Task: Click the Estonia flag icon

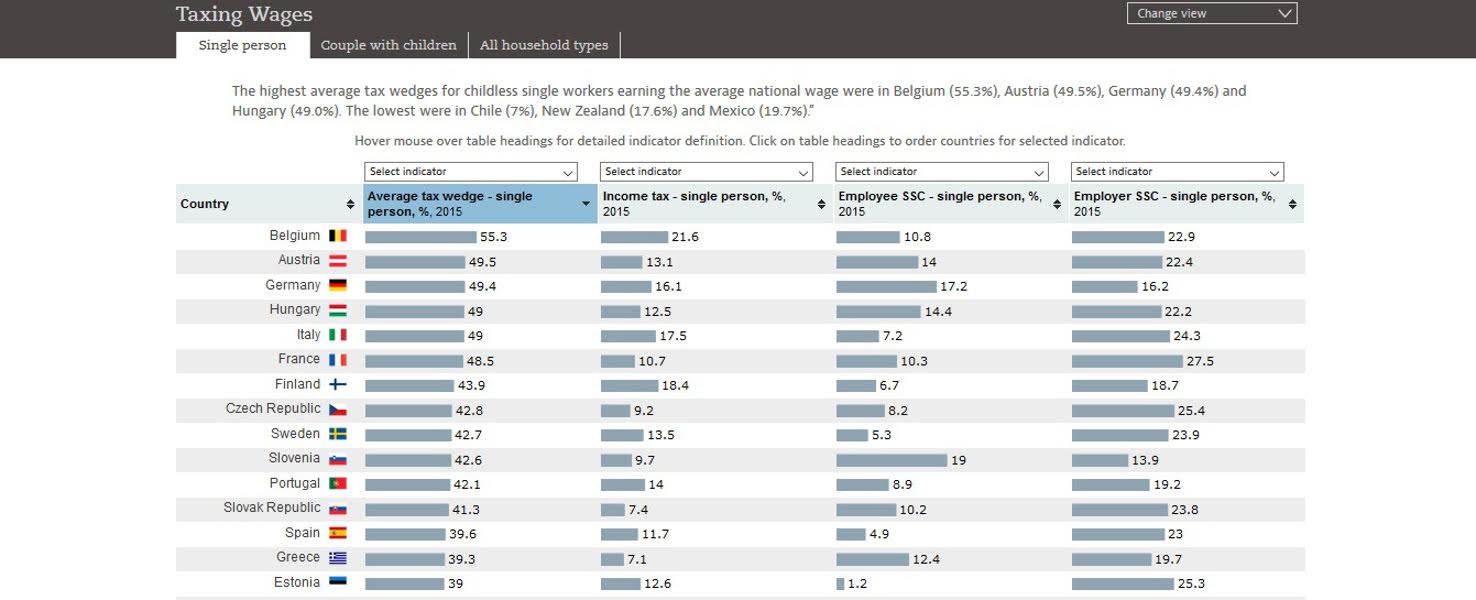Action: (x=338, y=582)
